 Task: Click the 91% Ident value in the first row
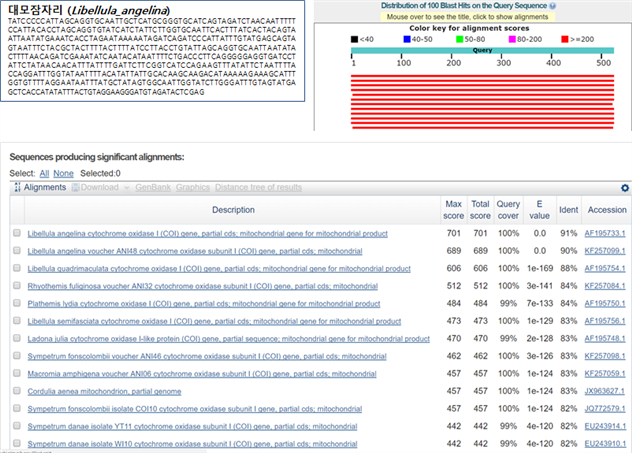point(569,233)
